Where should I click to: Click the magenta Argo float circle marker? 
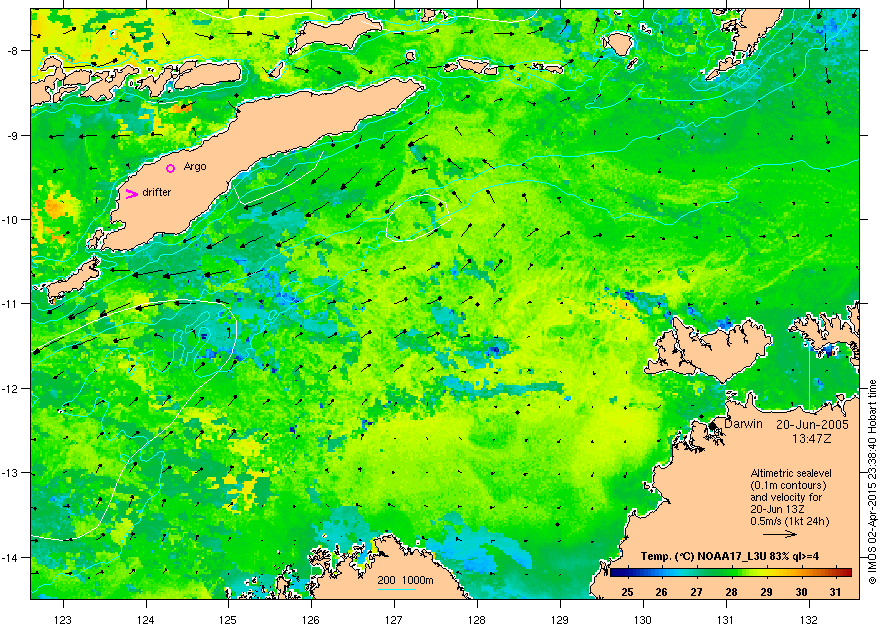pos(171,168)
